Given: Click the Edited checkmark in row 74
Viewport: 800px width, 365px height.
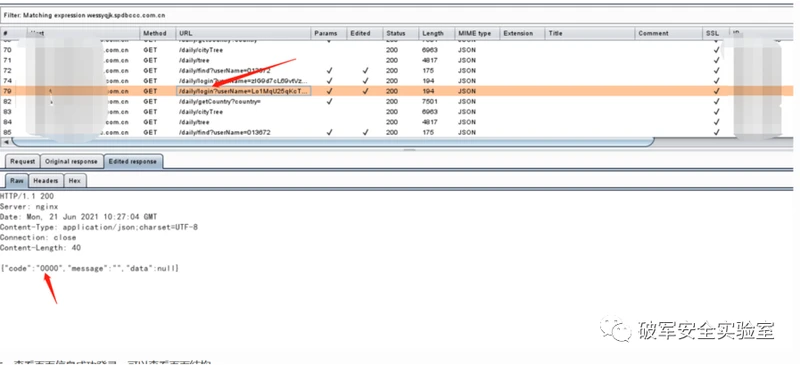Looking at the screenshot, I should (365, 81).
